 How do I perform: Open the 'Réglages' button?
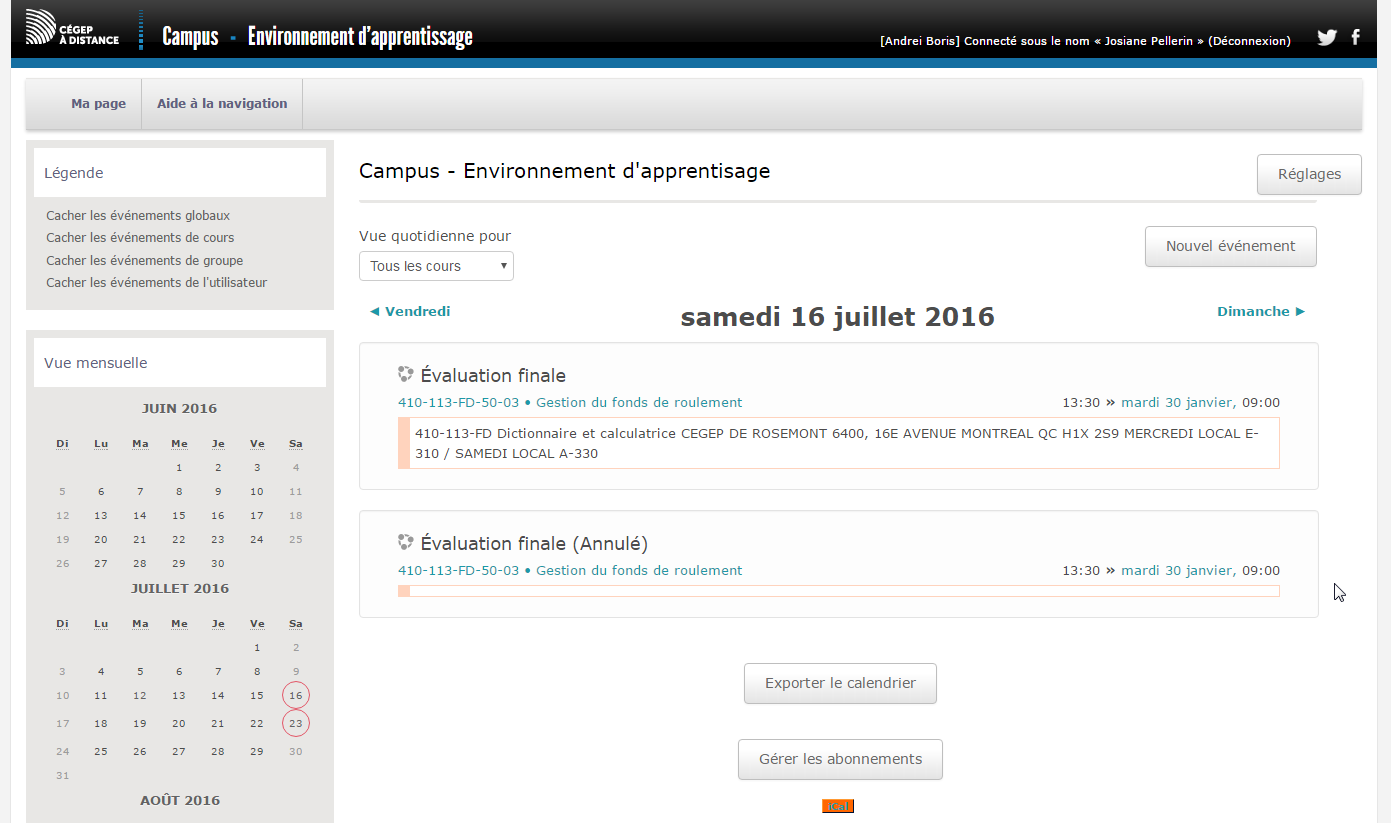click(x=1309, y=174)
